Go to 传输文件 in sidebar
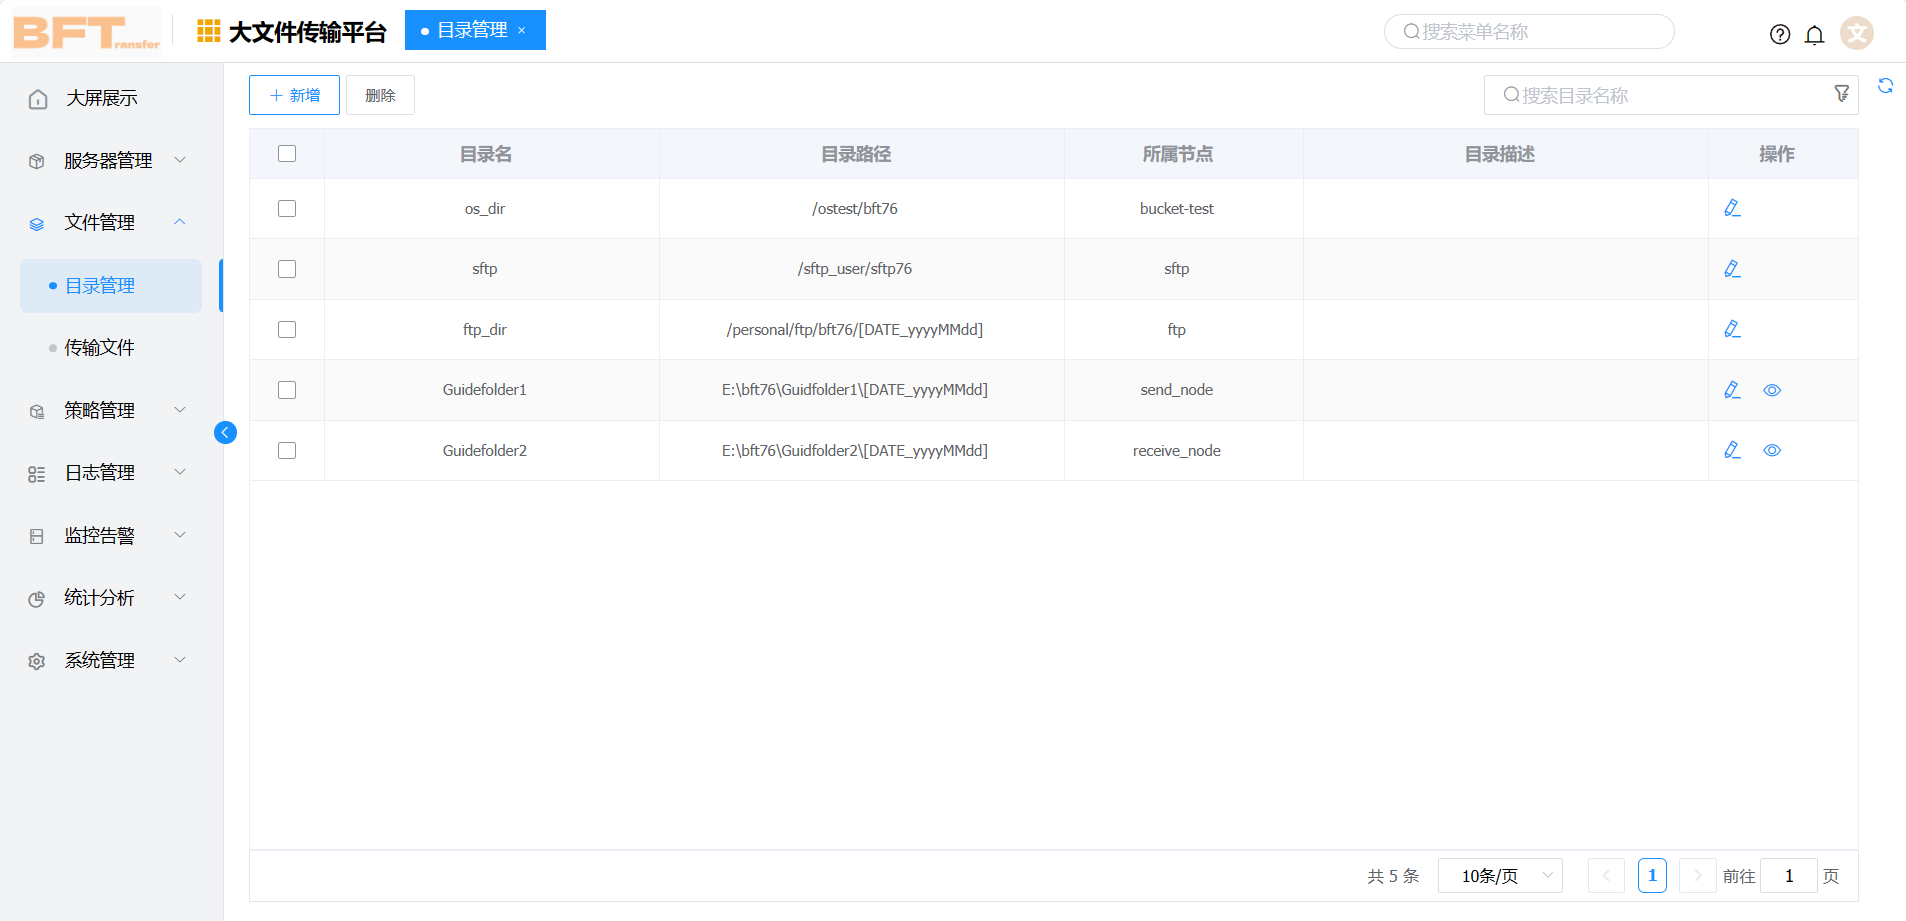The width and height of the screenshot is (1906, 921). coord(99,347)
